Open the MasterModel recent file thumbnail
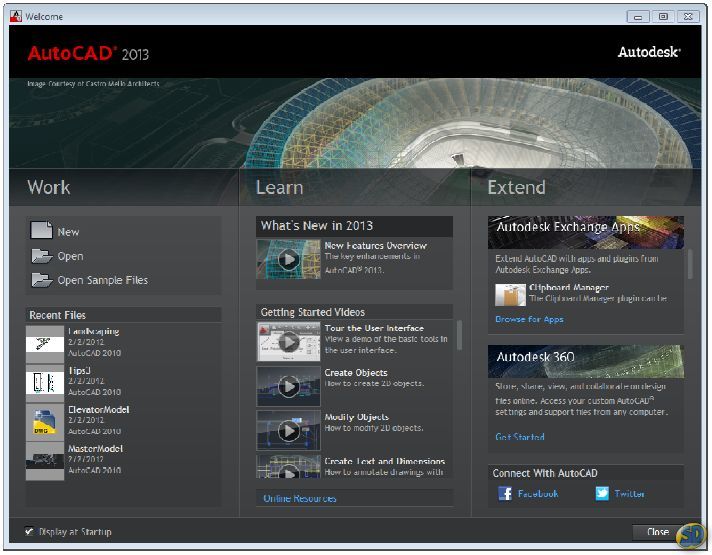The height and width of the screenshot is (555, 712). 45,461
